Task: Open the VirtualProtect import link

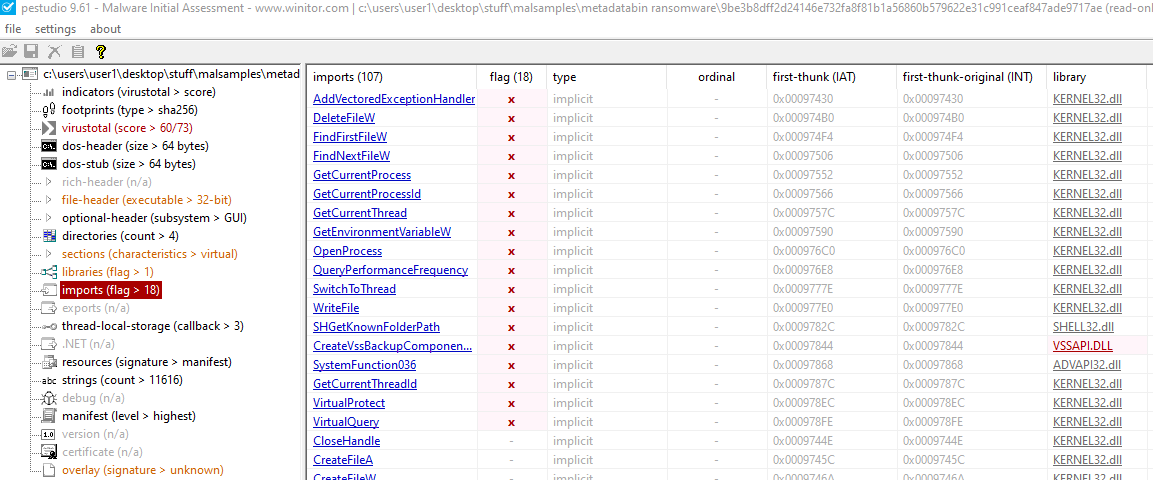Action: [349, 403]
